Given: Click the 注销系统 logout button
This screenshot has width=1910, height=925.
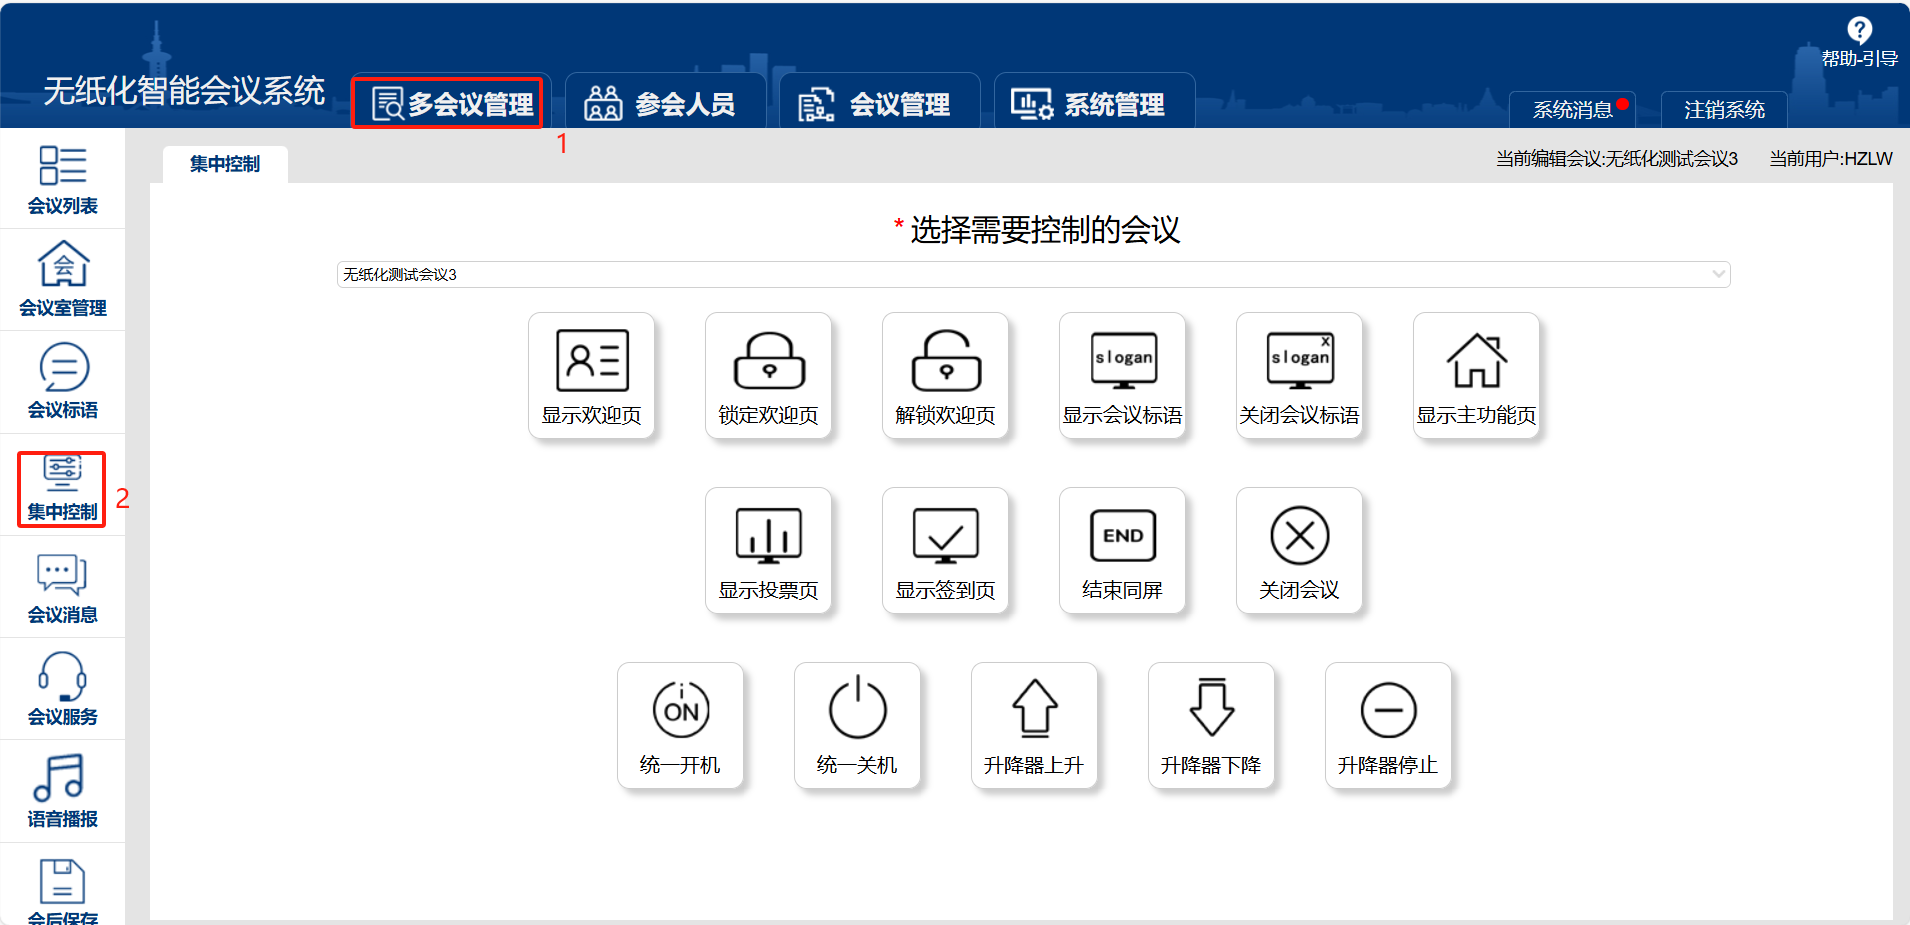Looking at the screenshot, I should pos(1724,109).
